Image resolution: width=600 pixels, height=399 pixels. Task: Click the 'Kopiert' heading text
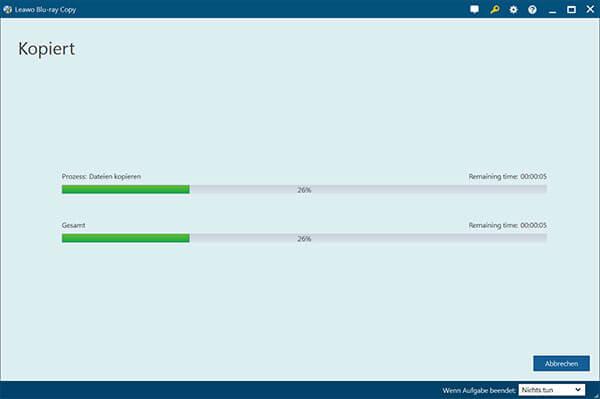[46, 49]
